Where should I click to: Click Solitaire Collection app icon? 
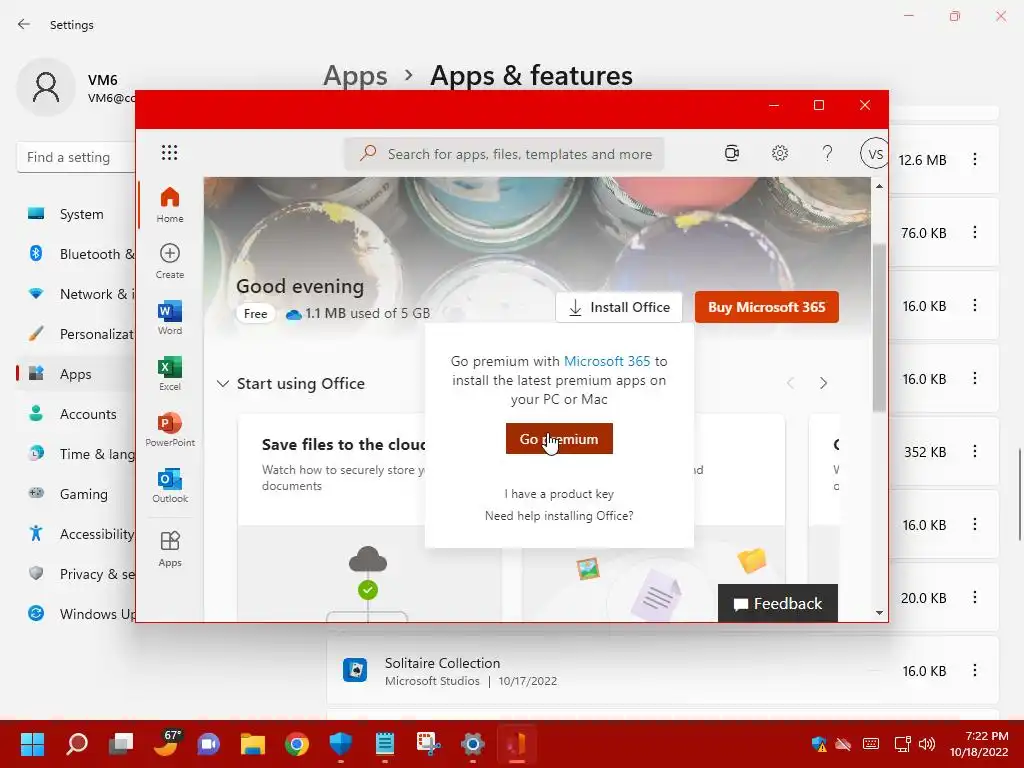[355, 670]
